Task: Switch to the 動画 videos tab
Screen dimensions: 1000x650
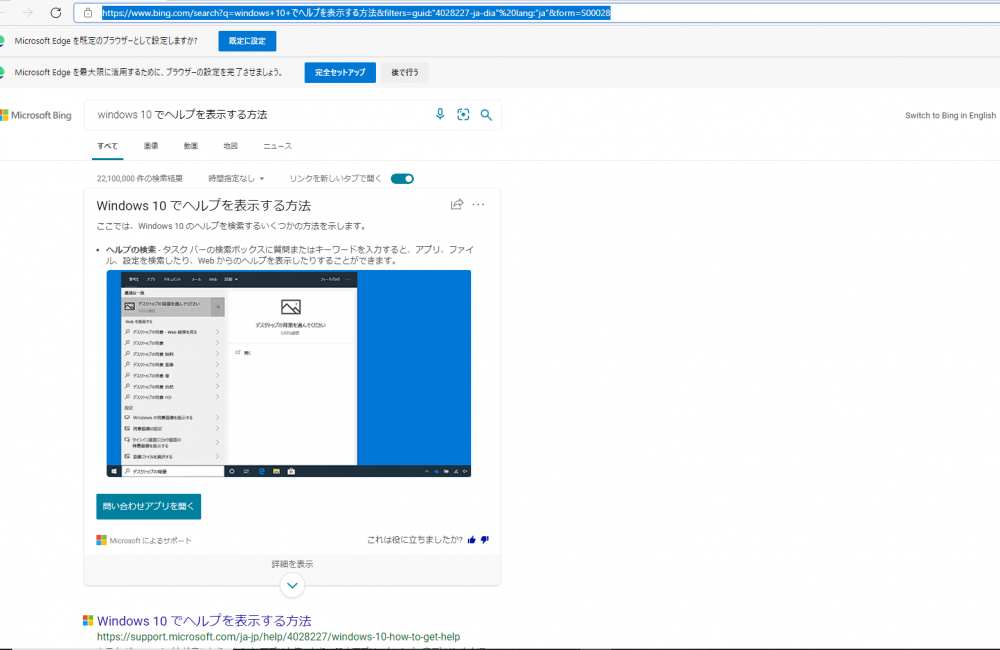Action: tap(191, 146)
